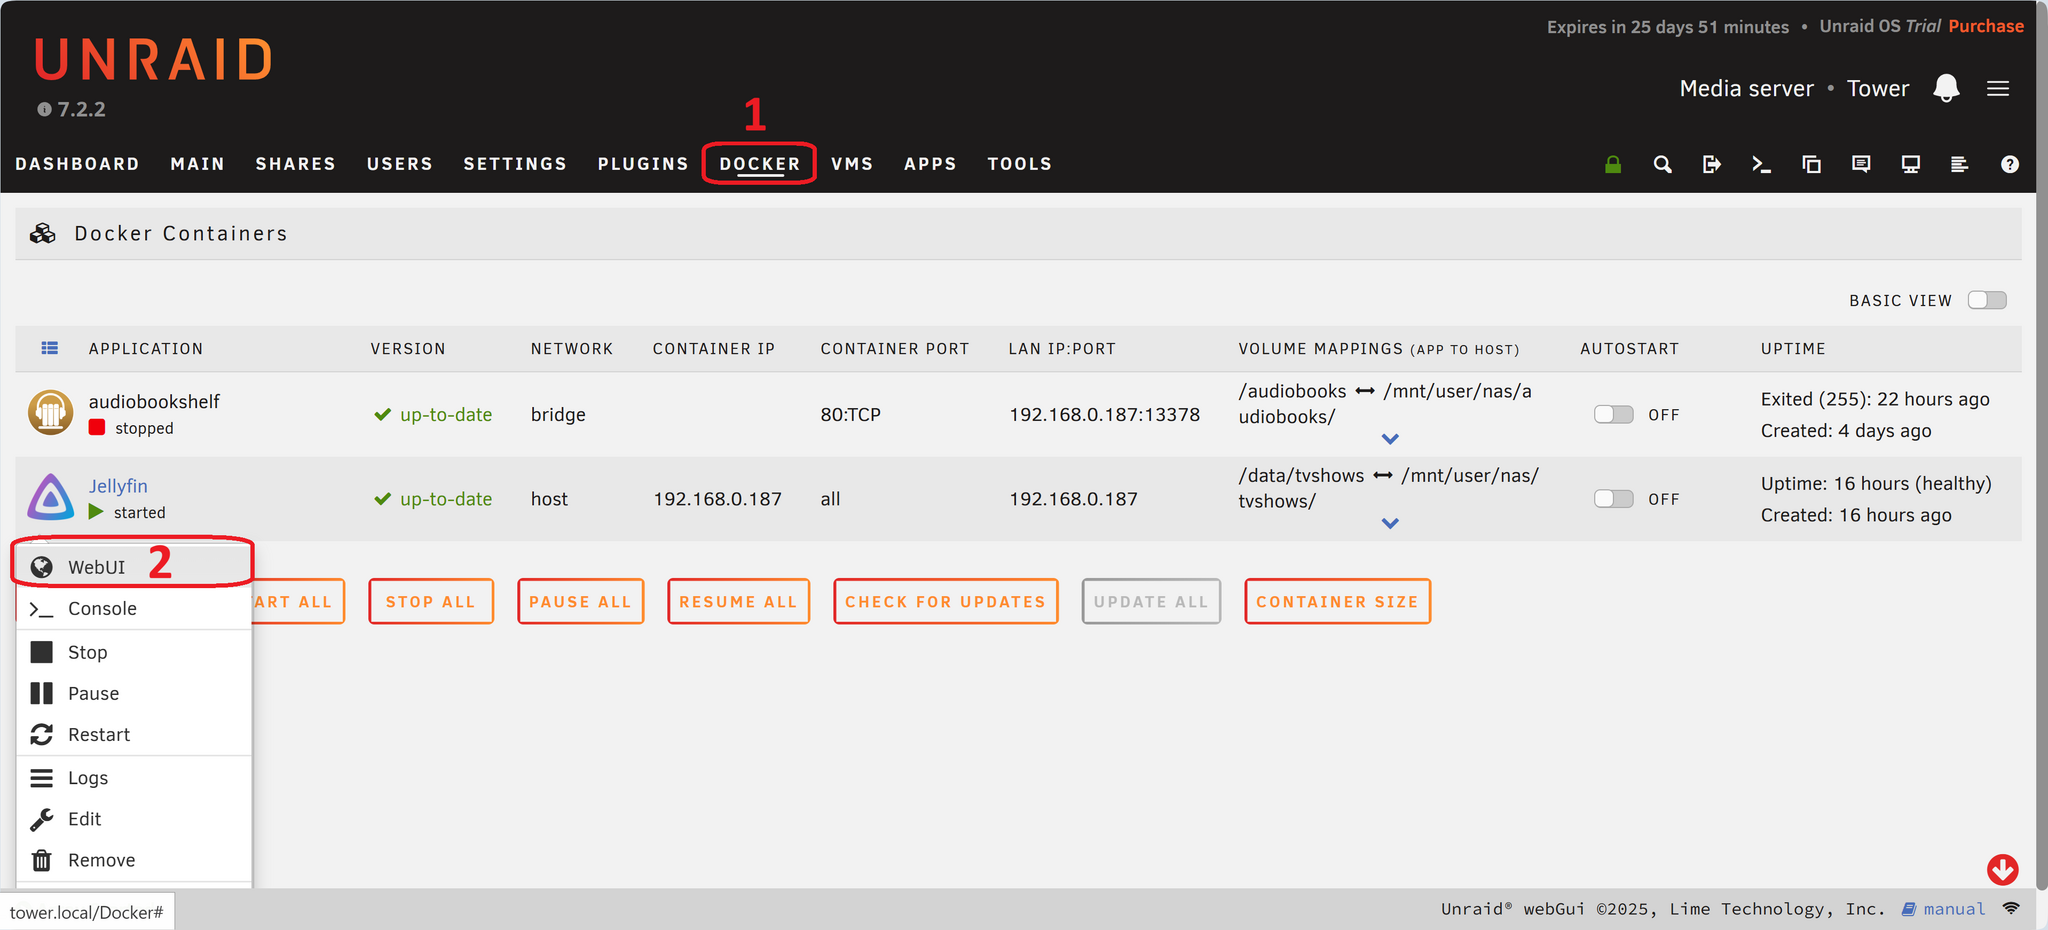Click the Update All button
The image size is (2048, 930).
pyautogui.click(x=1151, y=601)
